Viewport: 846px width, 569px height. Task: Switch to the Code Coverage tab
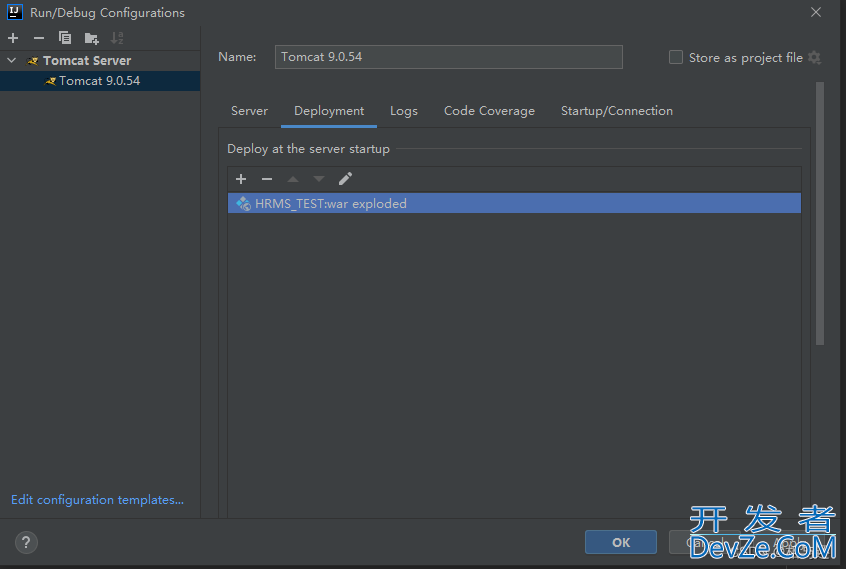tap(489, 111)
